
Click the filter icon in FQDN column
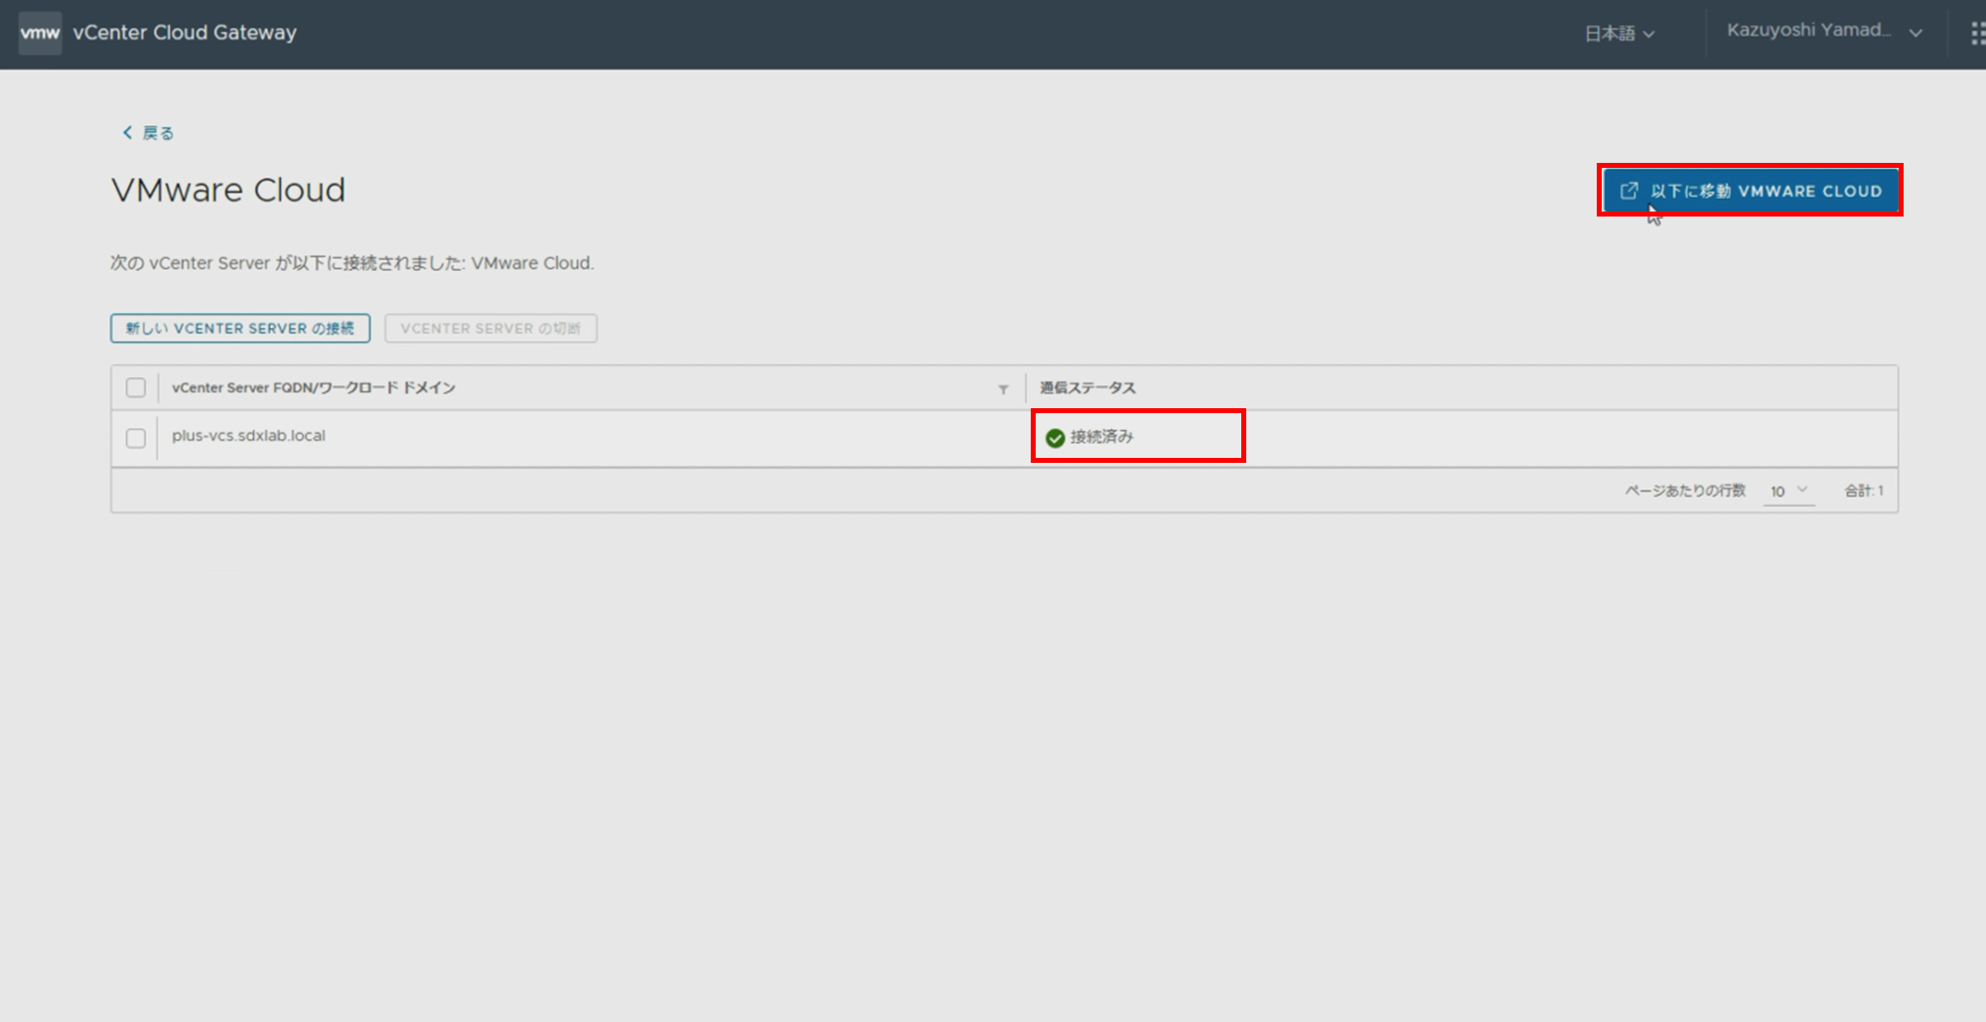[1003, 389]
